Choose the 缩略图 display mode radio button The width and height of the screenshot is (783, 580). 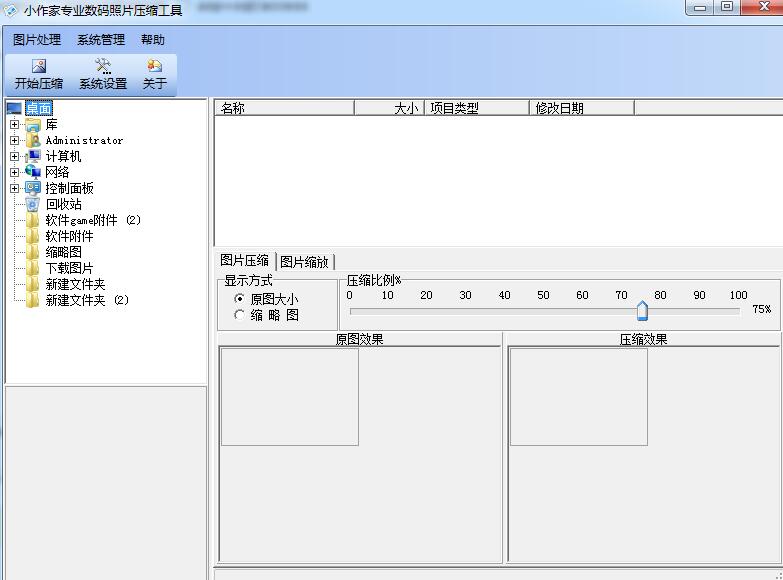pyautogui.click(x=239, y=315)
